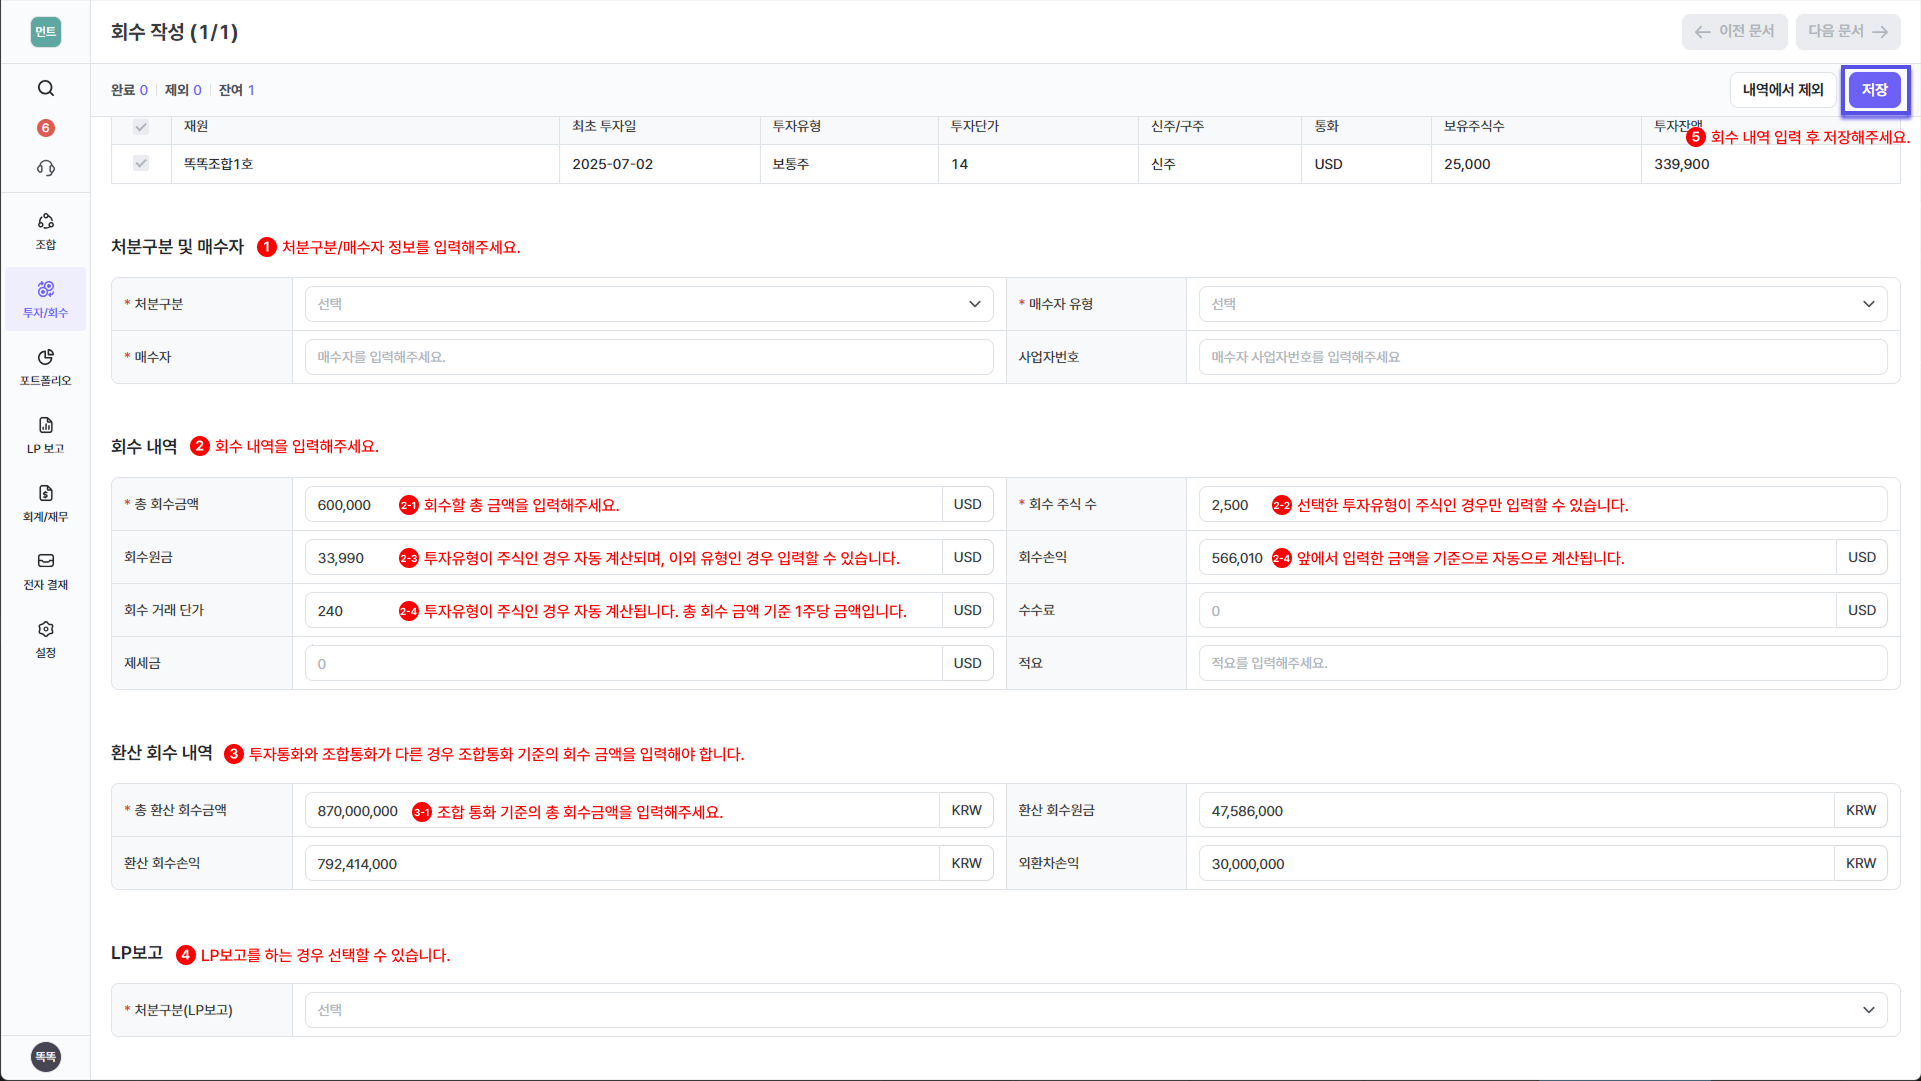The height and width of the screenshot is (1081, 1921).
Task: Toggle the checkbox for 똑똑조합1호 row
Action: (x=141, y=164)
